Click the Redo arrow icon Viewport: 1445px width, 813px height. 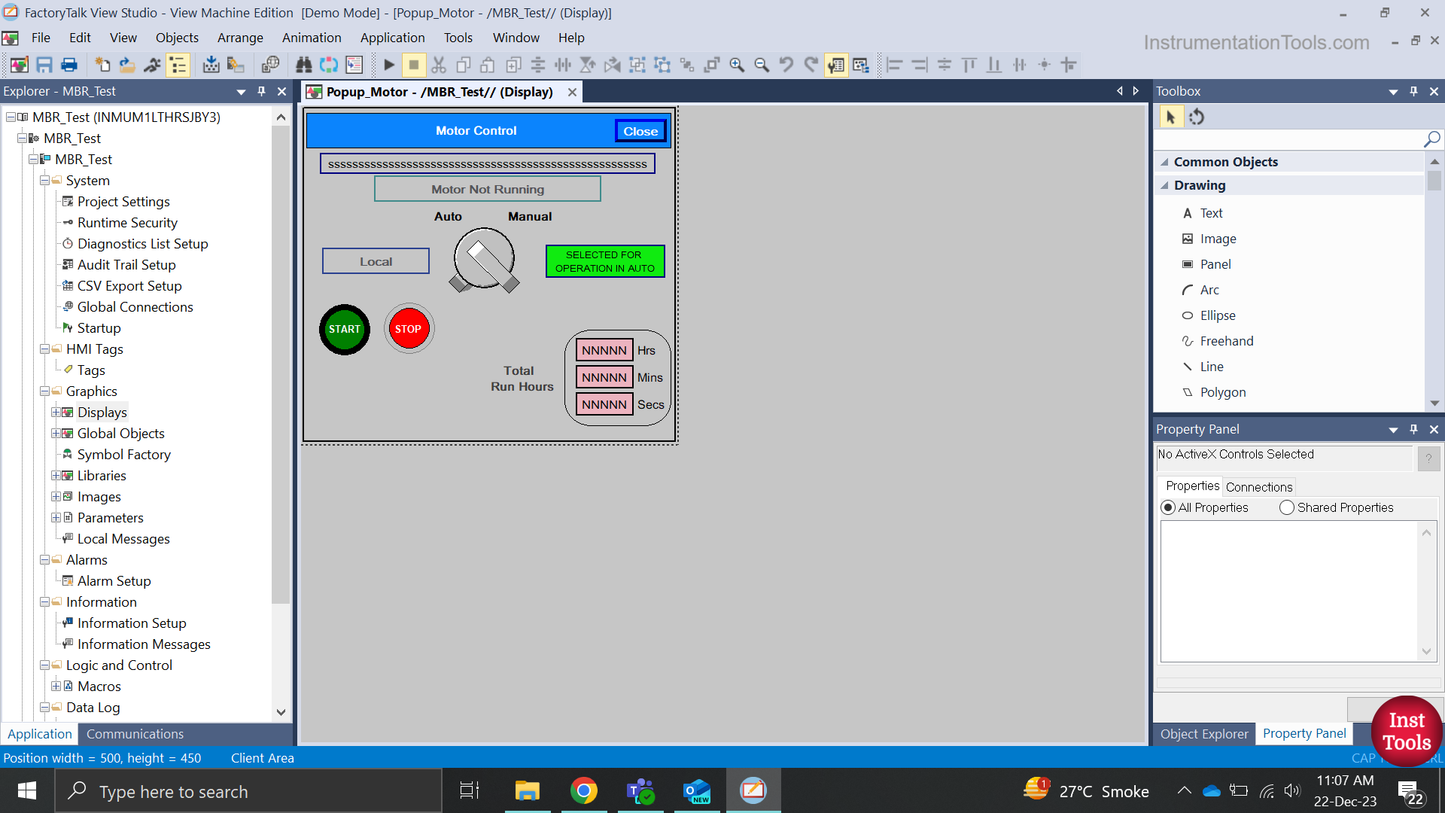coord(811,65)
